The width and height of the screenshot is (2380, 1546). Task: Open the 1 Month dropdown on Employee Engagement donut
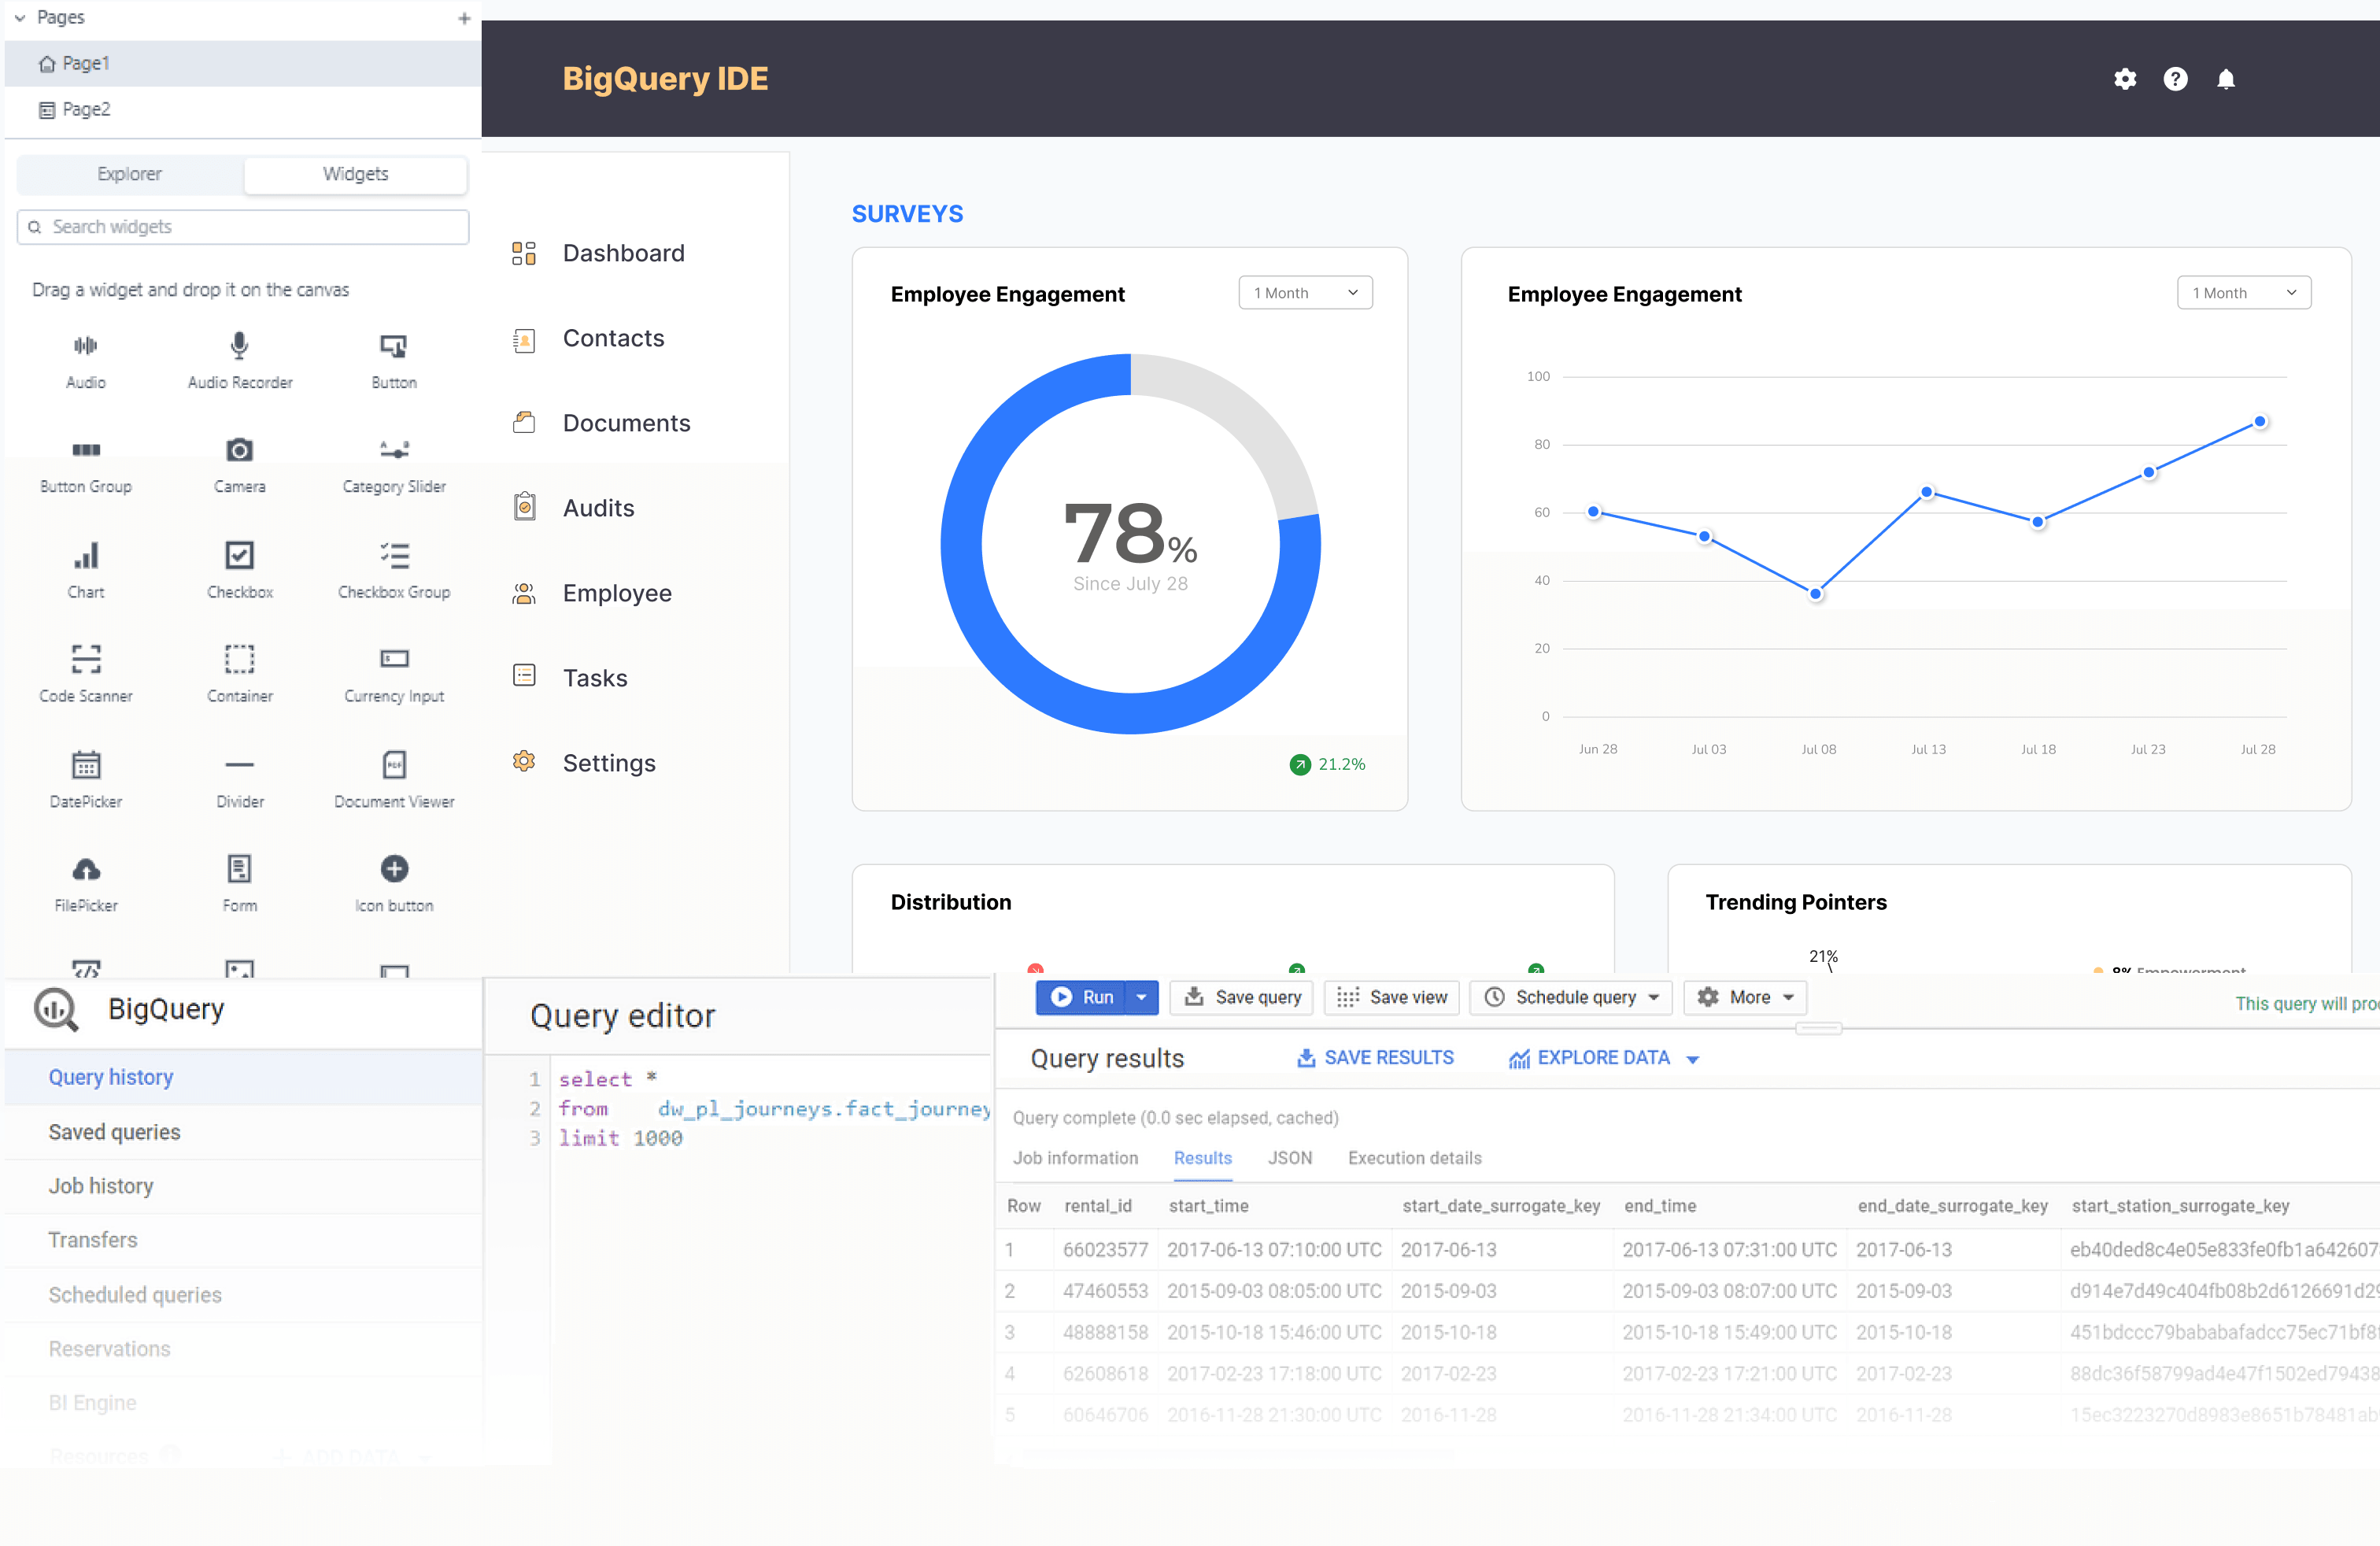point(1305,292)
